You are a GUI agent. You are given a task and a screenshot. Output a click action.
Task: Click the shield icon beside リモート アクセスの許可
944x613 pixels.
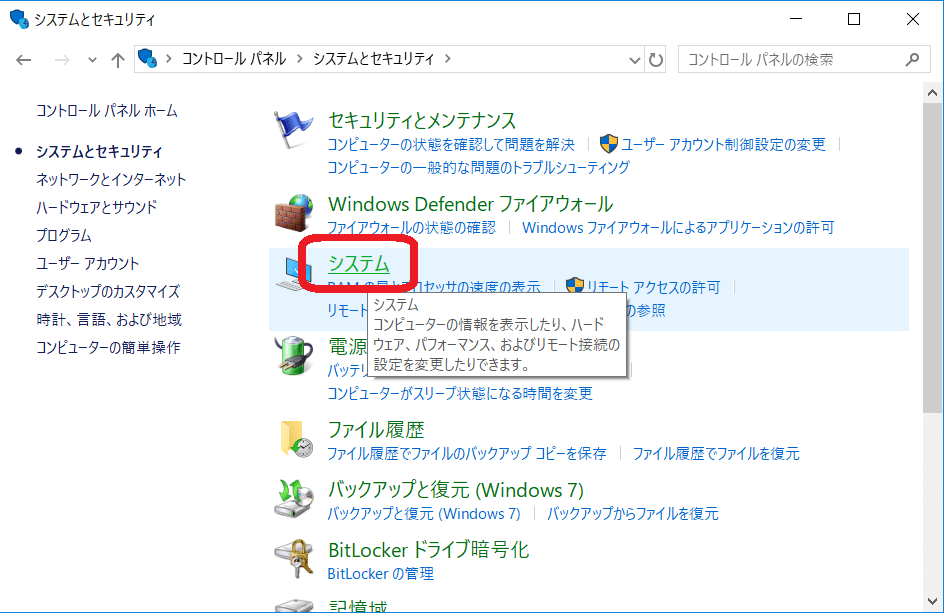575,286
